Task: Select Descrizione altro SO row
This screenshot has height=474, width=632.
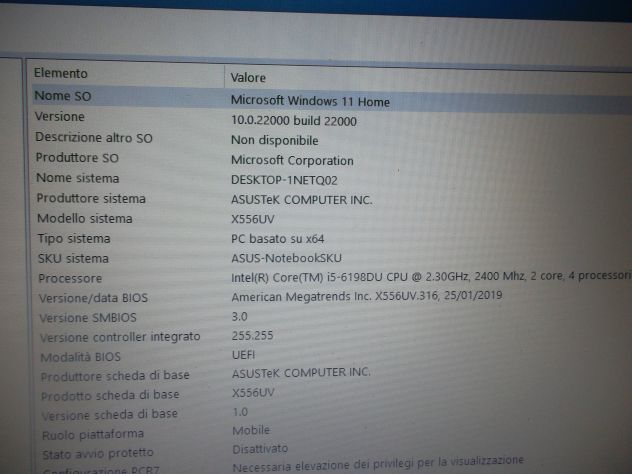Action: pyautogui.click(x=94, y=137)
